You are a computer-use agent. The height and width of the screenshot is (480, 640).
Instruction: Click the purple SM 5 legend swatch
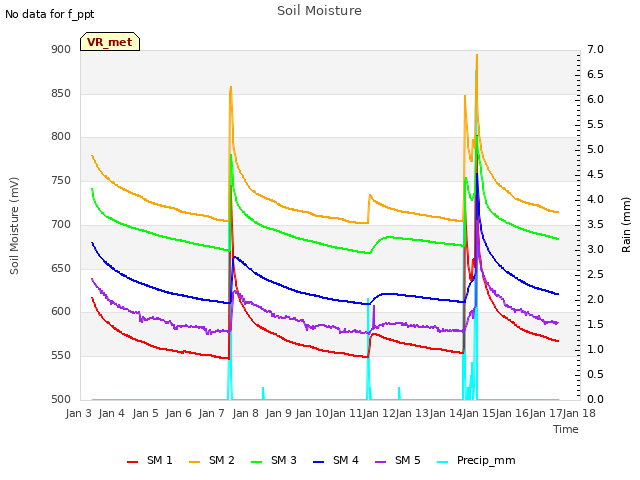click(381, 462)
